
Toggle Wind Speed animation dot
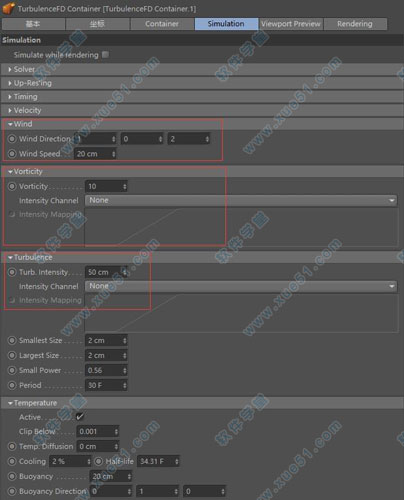(12, 154)
